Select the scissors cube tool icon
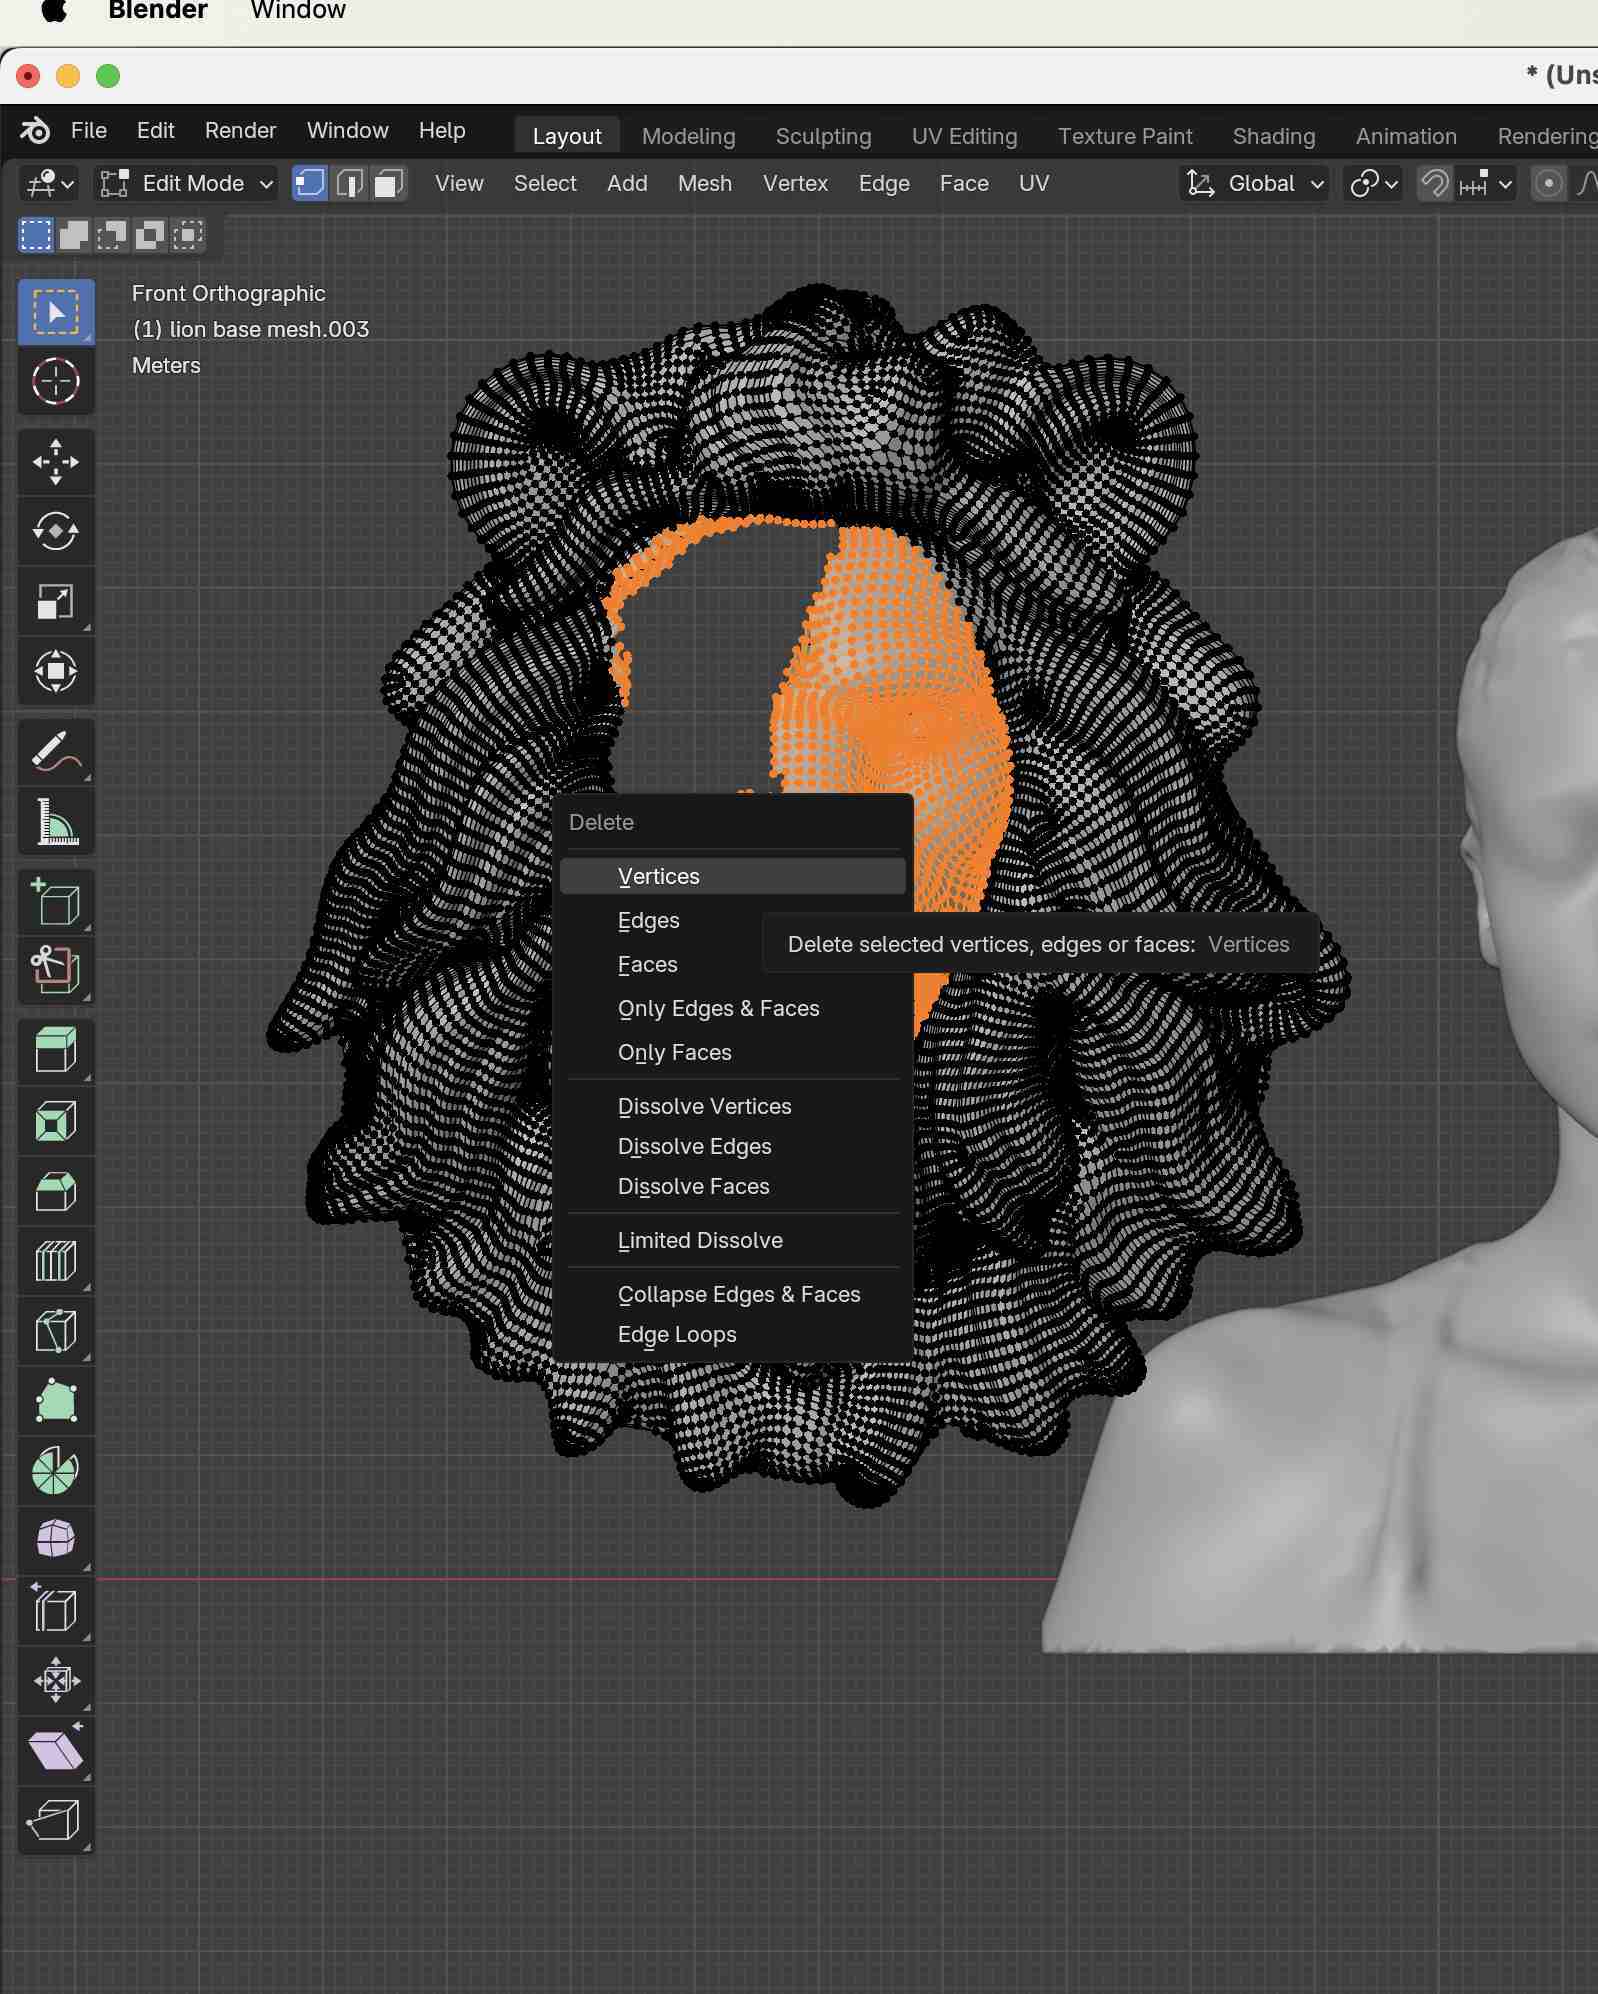1598x1994 pixels. point(56,971)
